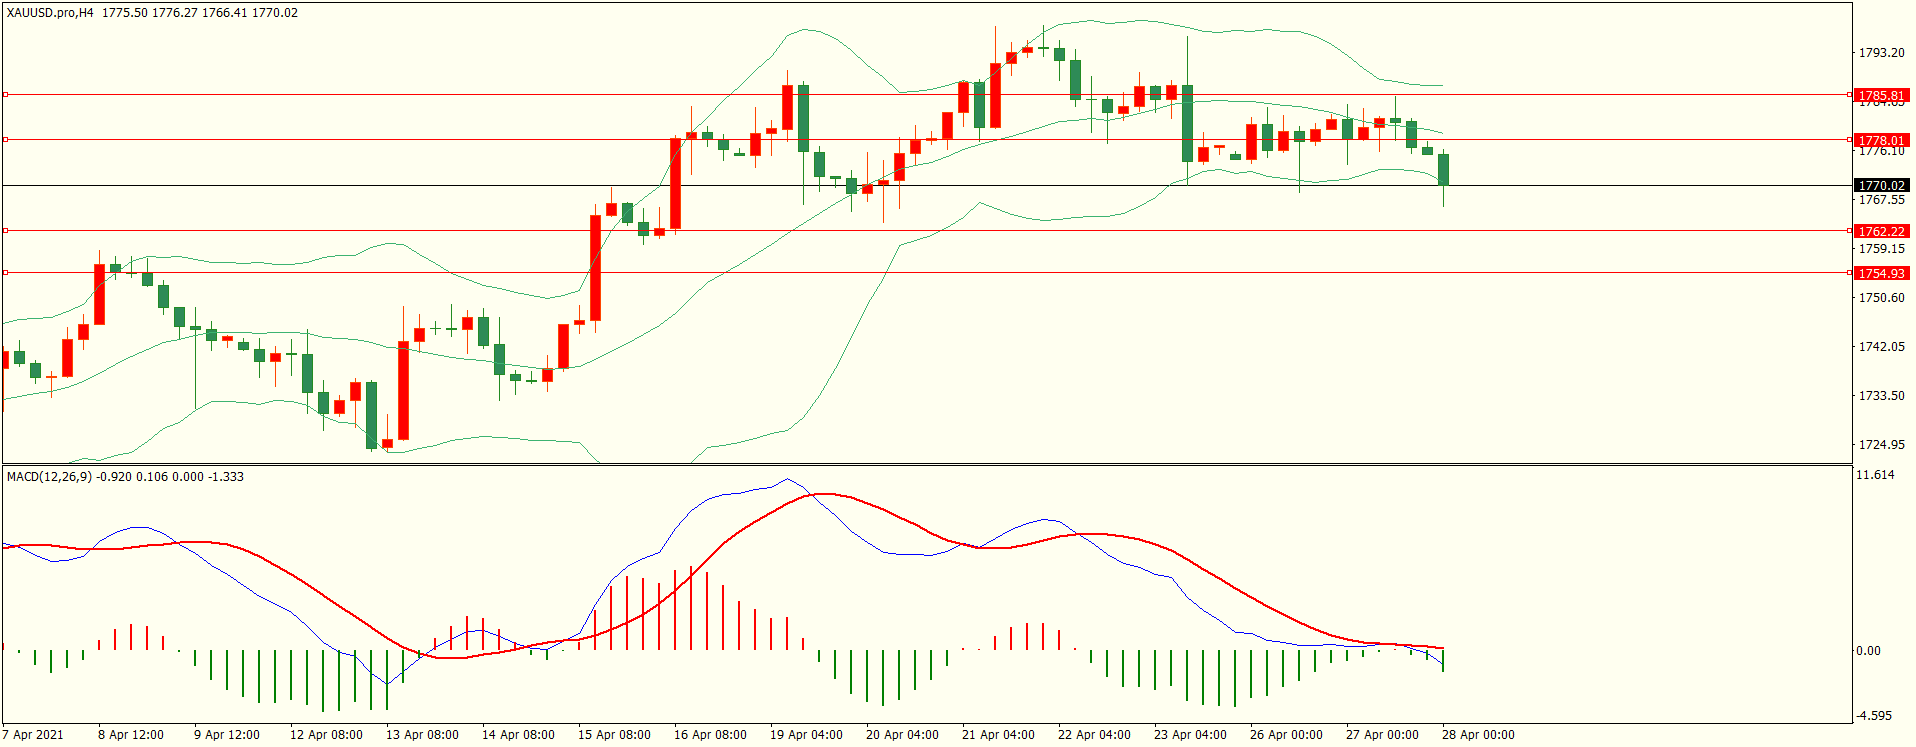Click the 15 Apr 08:00 time label
This screenshot has width=1916, height=747.
614,735
